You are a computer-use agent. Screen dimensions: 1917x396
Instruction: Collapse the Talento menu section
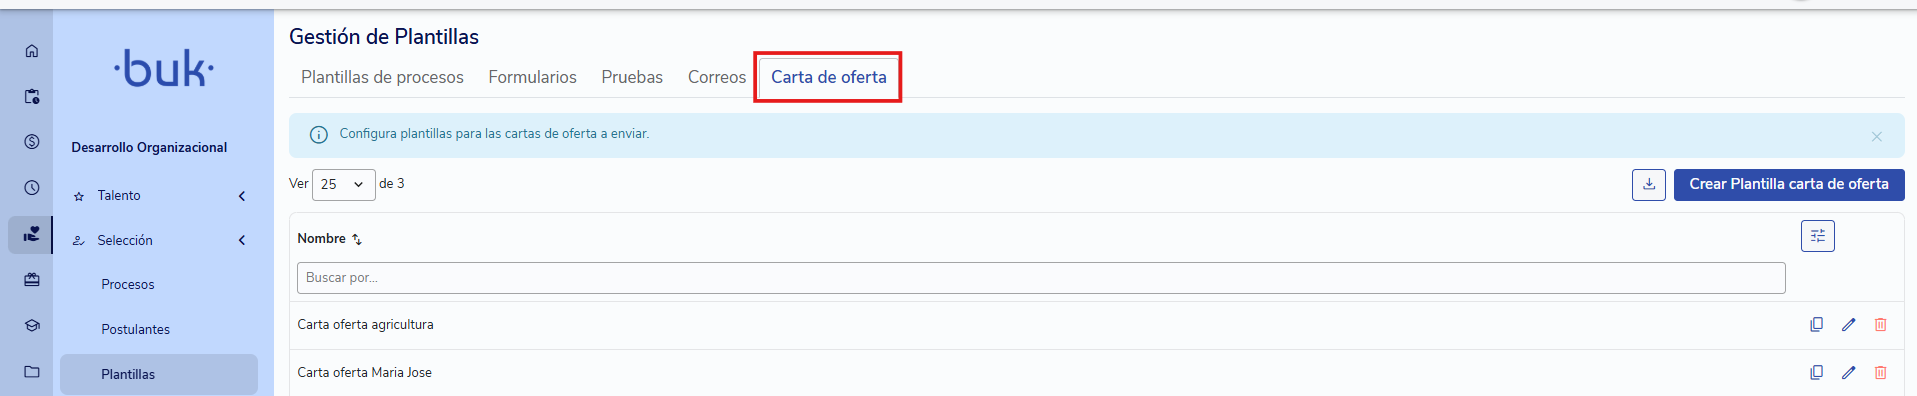[242, 196]
